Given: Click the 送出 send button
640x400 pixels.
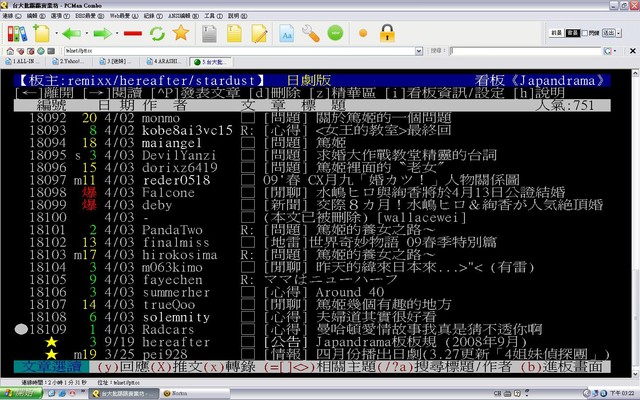Looking at the screenshot, I should pos(609,33).
